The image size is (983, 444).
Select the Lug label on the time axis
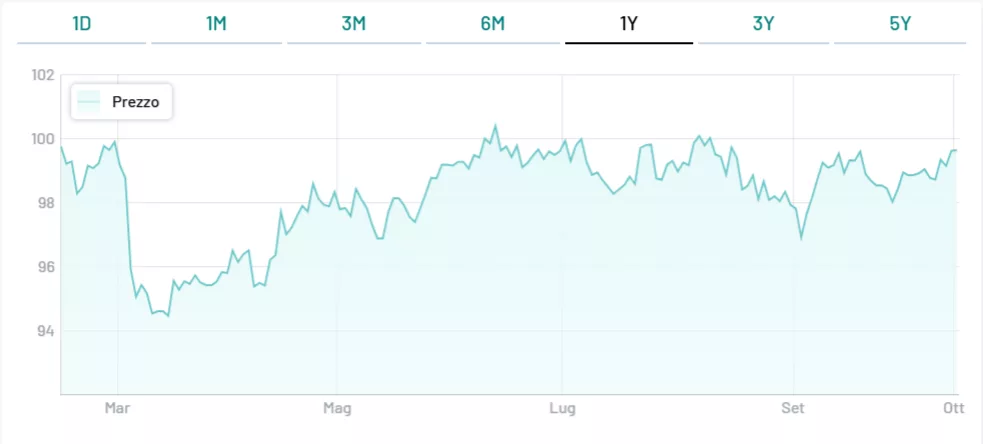562,409
